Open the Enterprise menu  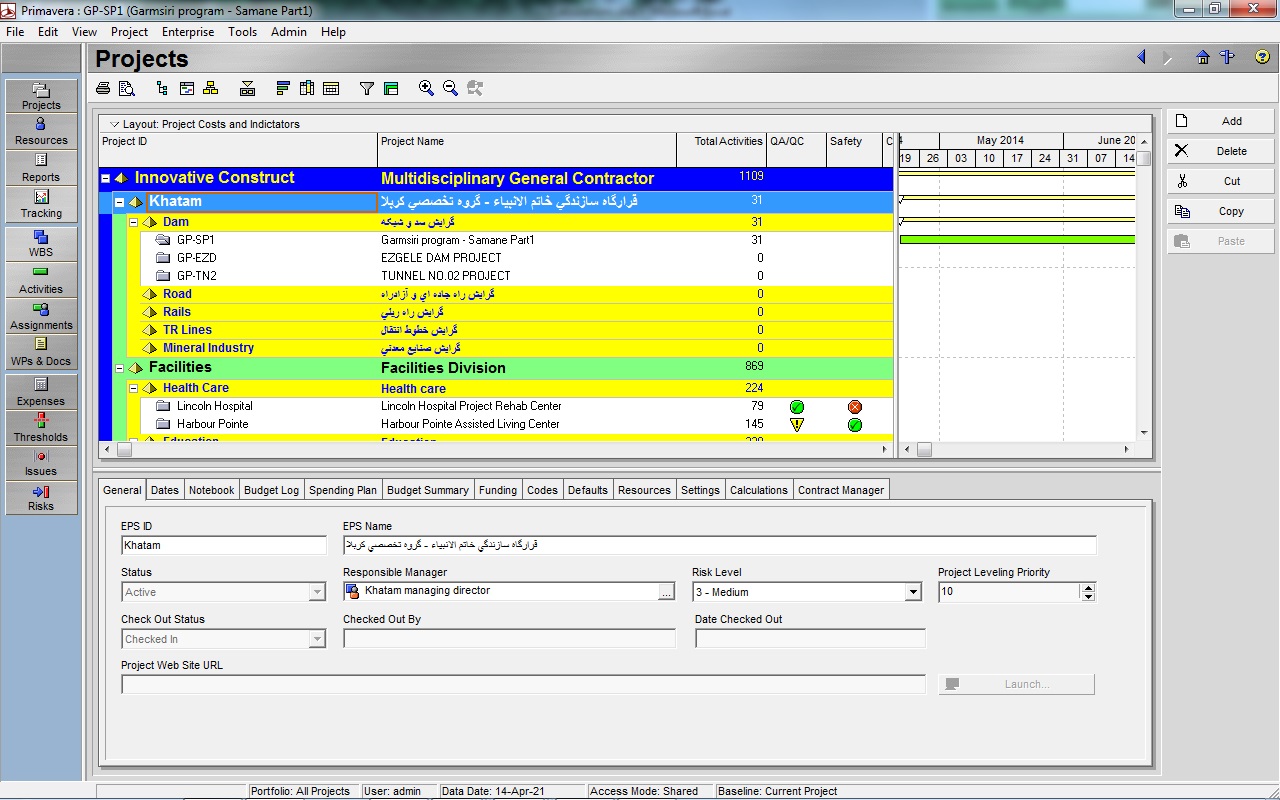point(188,32)
